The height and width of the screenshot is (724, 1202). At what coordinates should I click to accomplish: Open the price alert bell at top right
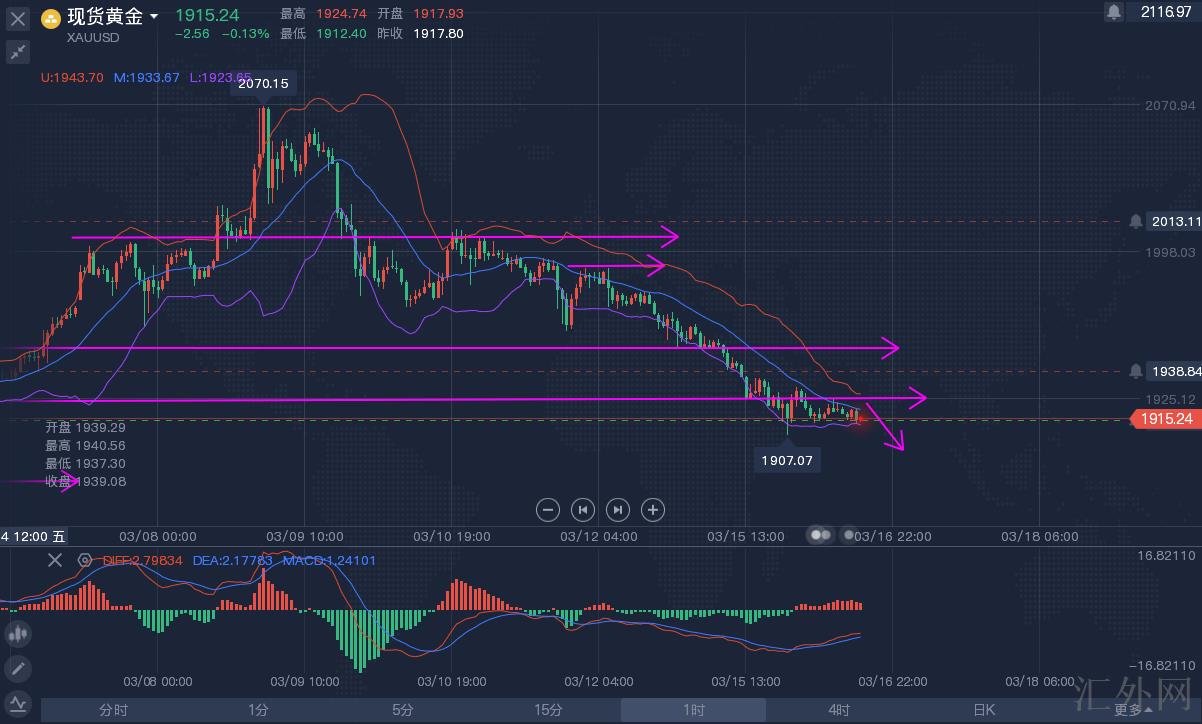pos(1114,12)
